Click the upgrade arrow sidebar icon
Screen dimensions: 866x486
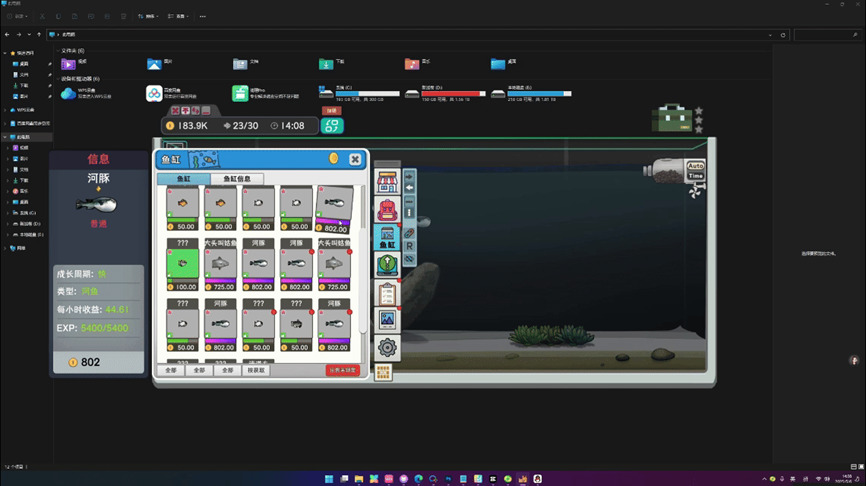[387, 264]
